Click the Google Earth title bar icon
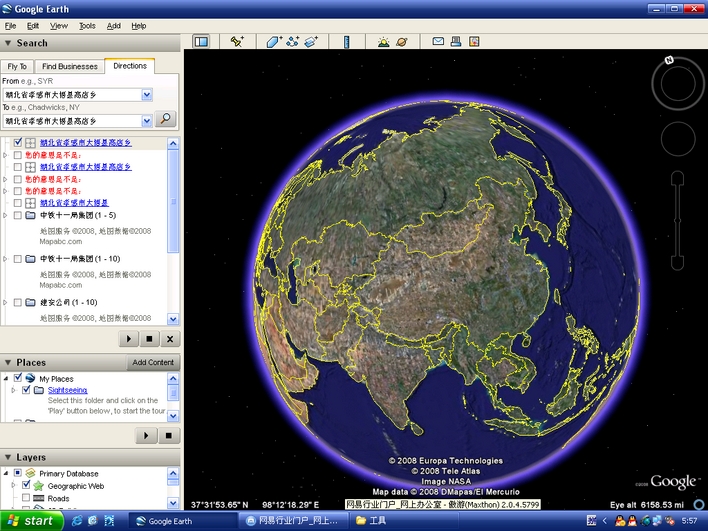 point(7,9)
